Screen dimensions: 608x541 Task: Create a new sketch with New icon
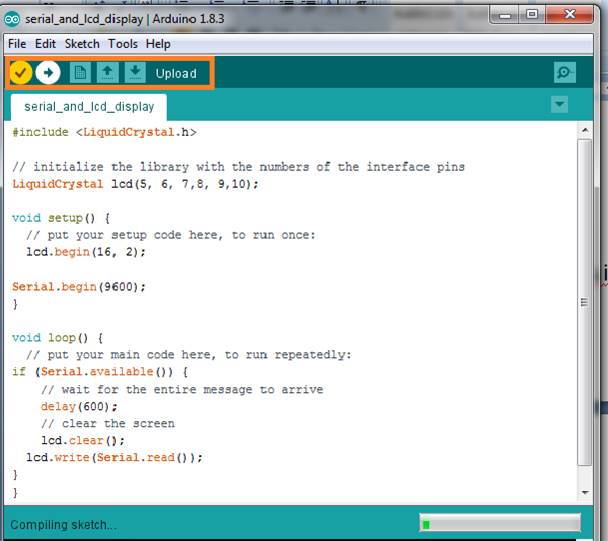click(x=80, y=73)
